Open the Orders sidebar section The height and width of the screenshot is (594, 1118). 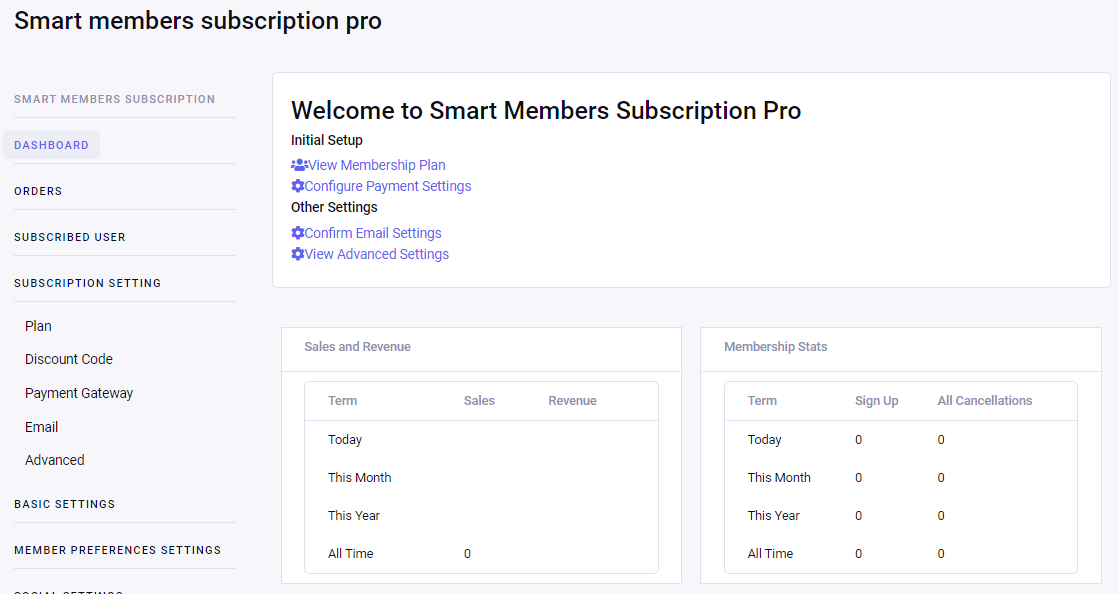[38, 191]
